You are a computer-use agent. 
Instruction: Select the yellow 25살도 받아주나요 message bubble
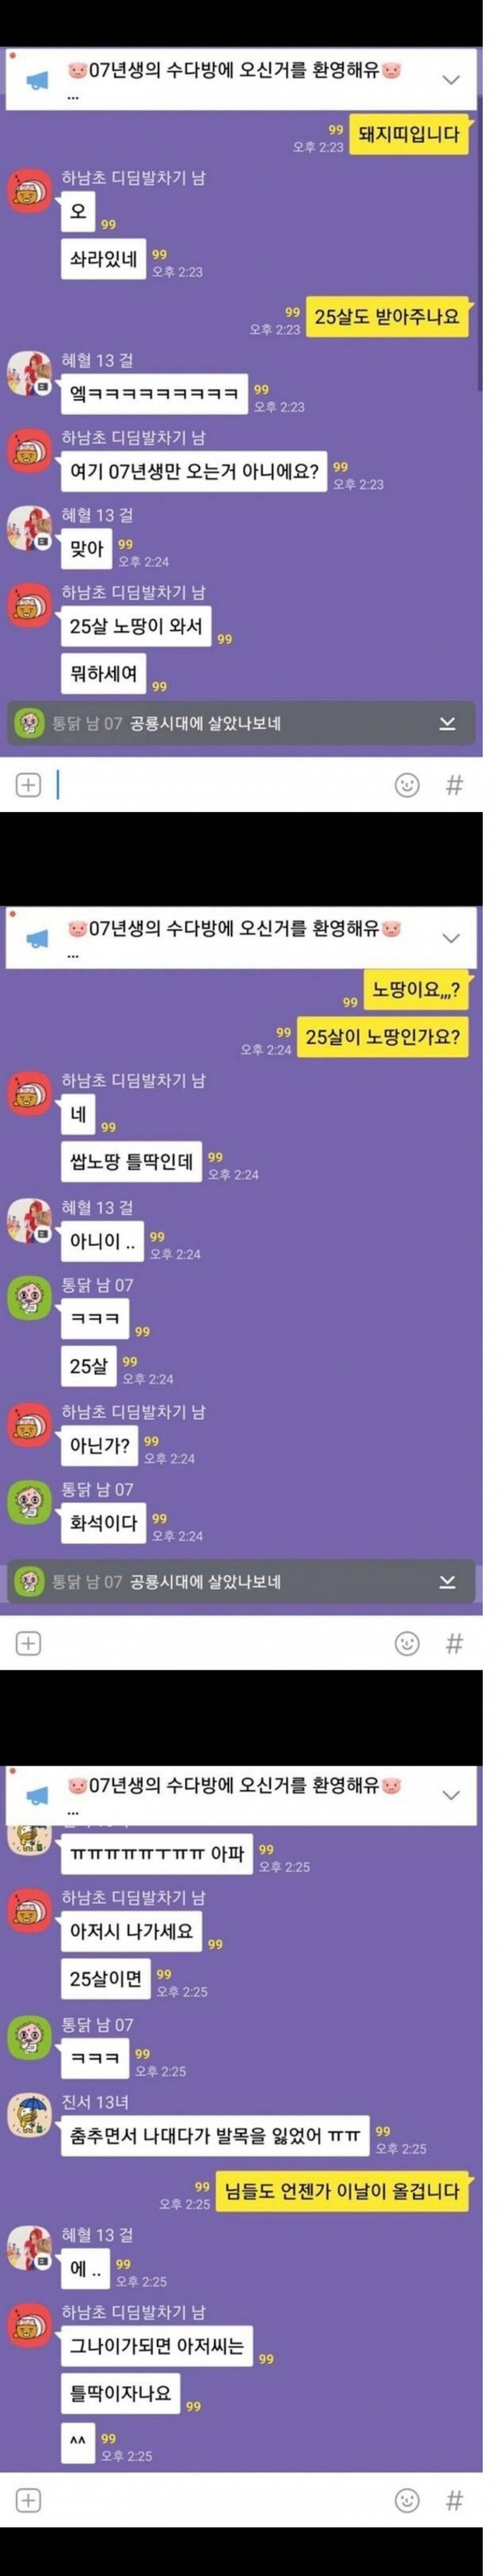coord(387,317)
